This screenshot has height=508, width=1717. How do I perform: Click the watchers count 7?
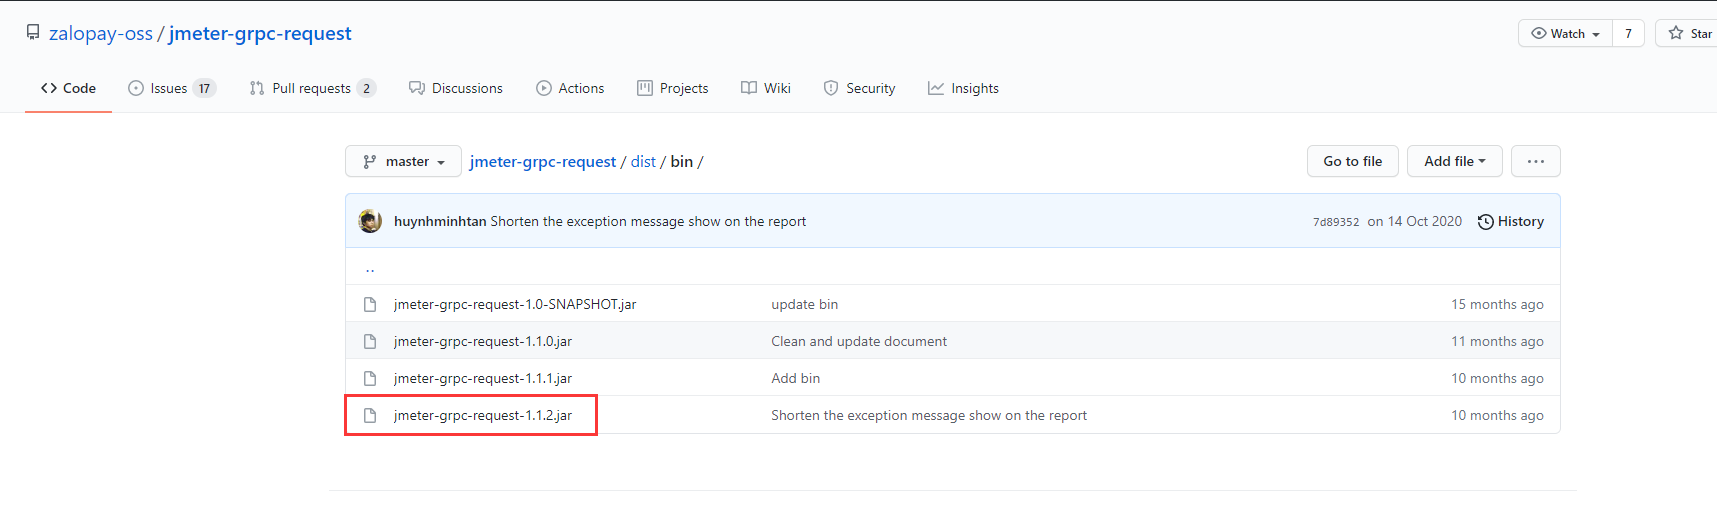coord(1628,33)
